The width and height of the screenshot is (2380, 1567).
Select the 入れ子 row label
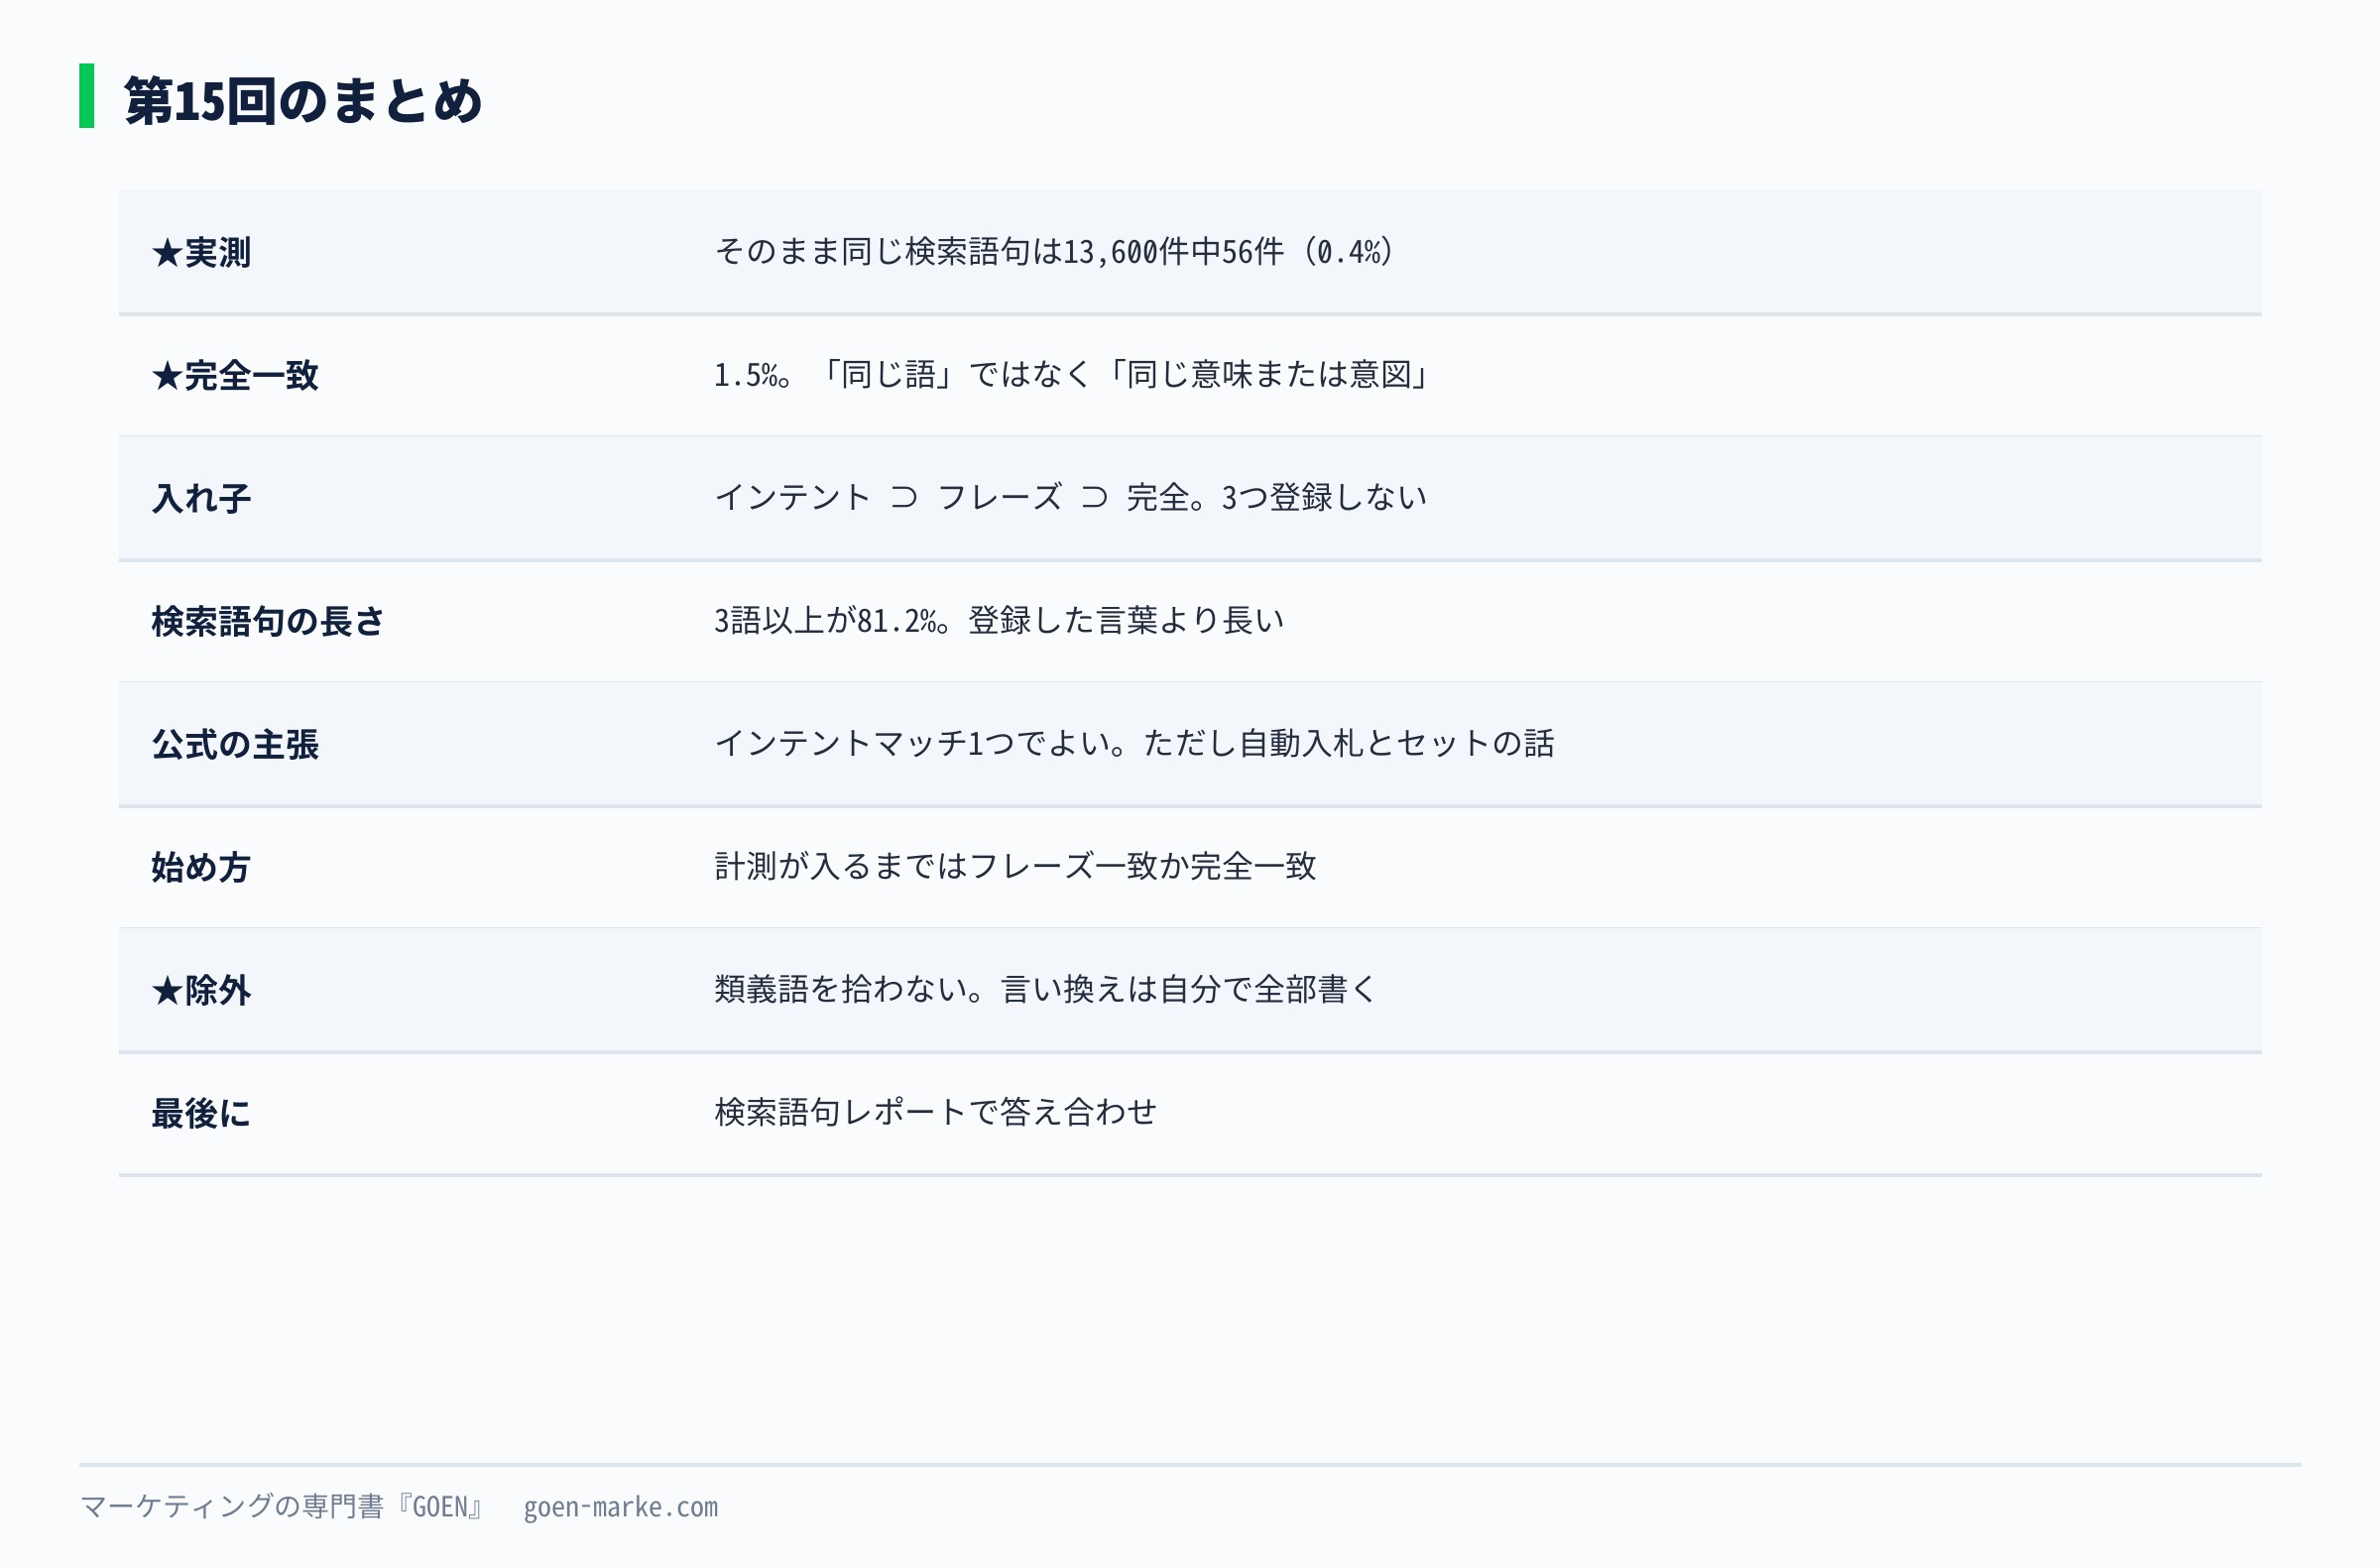tap(201, 499)
